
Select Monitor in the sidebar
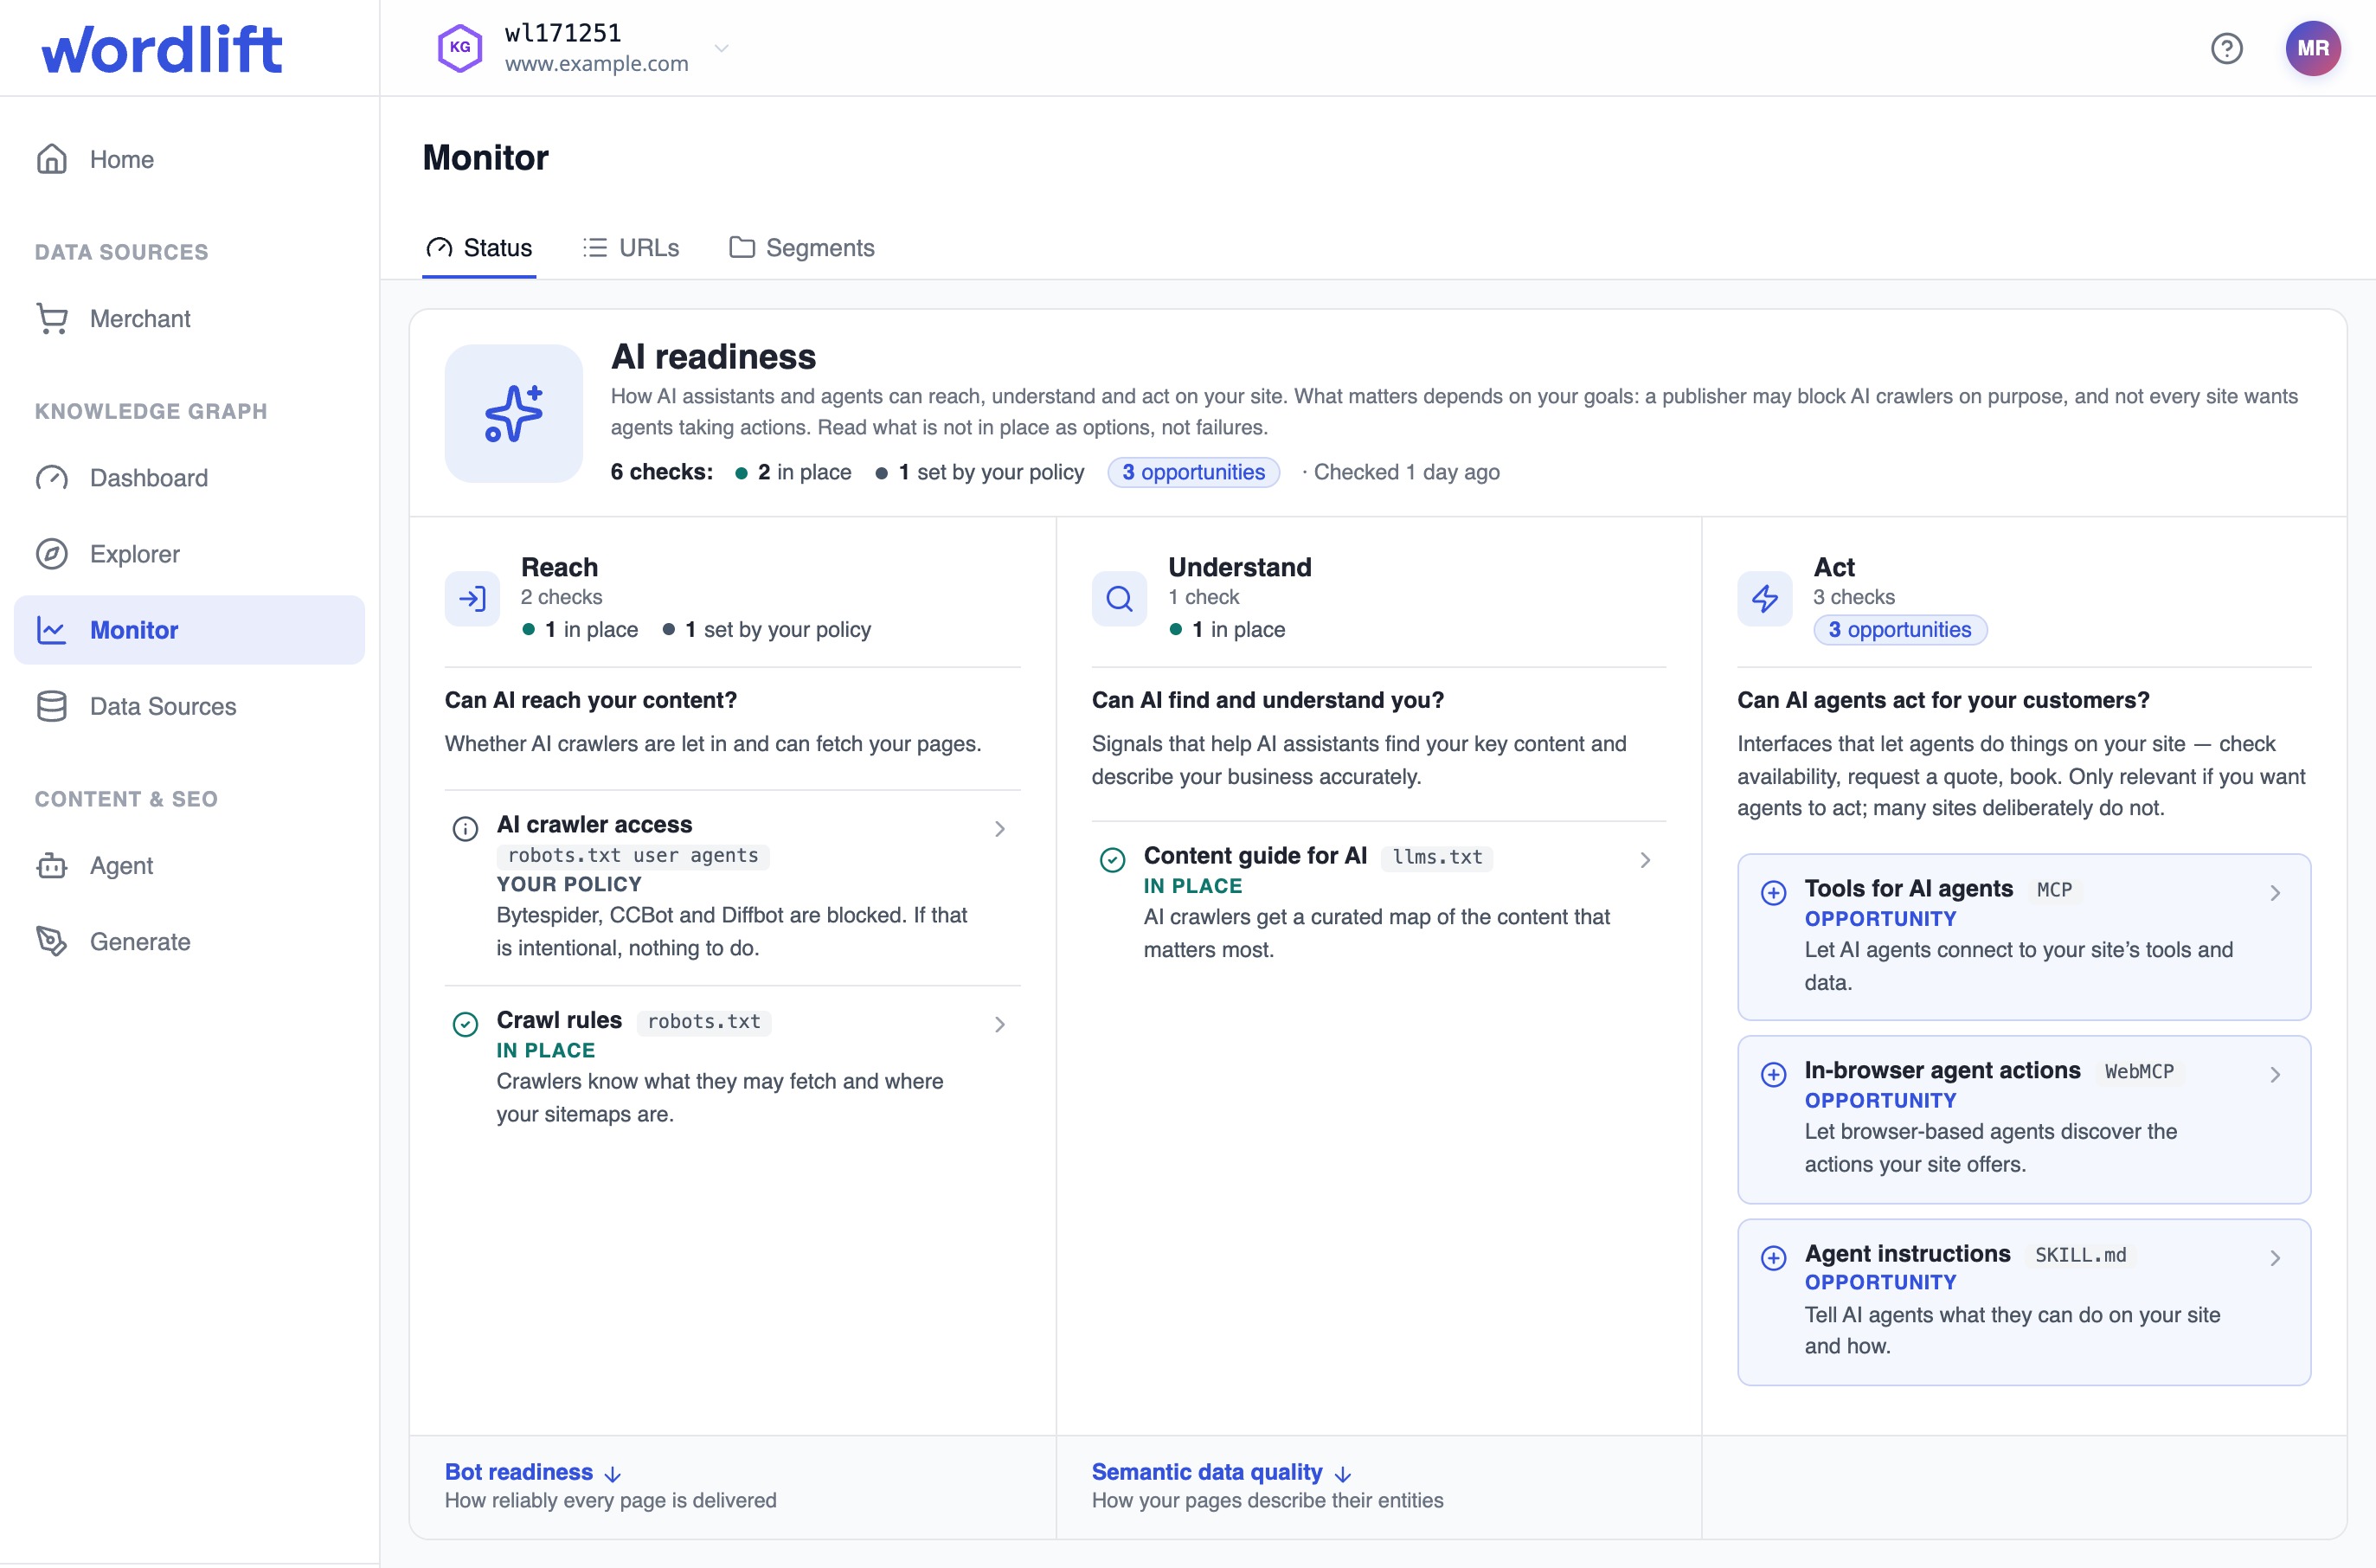pos(189,630)
